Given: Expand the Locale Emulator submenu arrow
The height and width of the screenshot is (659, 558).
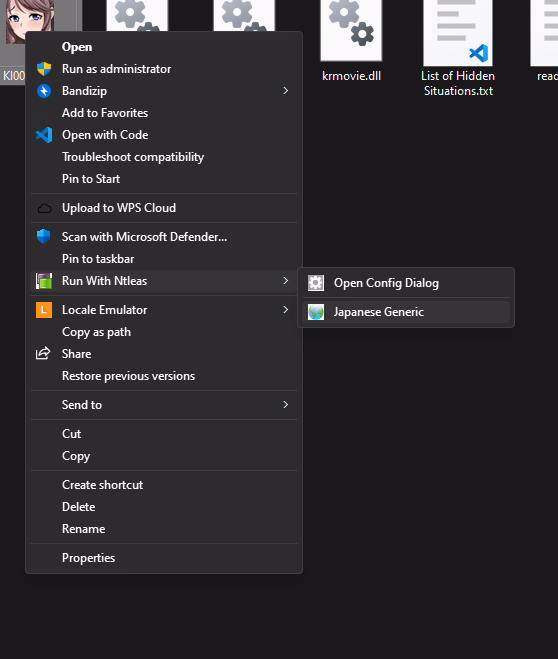Looking at the screenshot, I should (286, 310).
